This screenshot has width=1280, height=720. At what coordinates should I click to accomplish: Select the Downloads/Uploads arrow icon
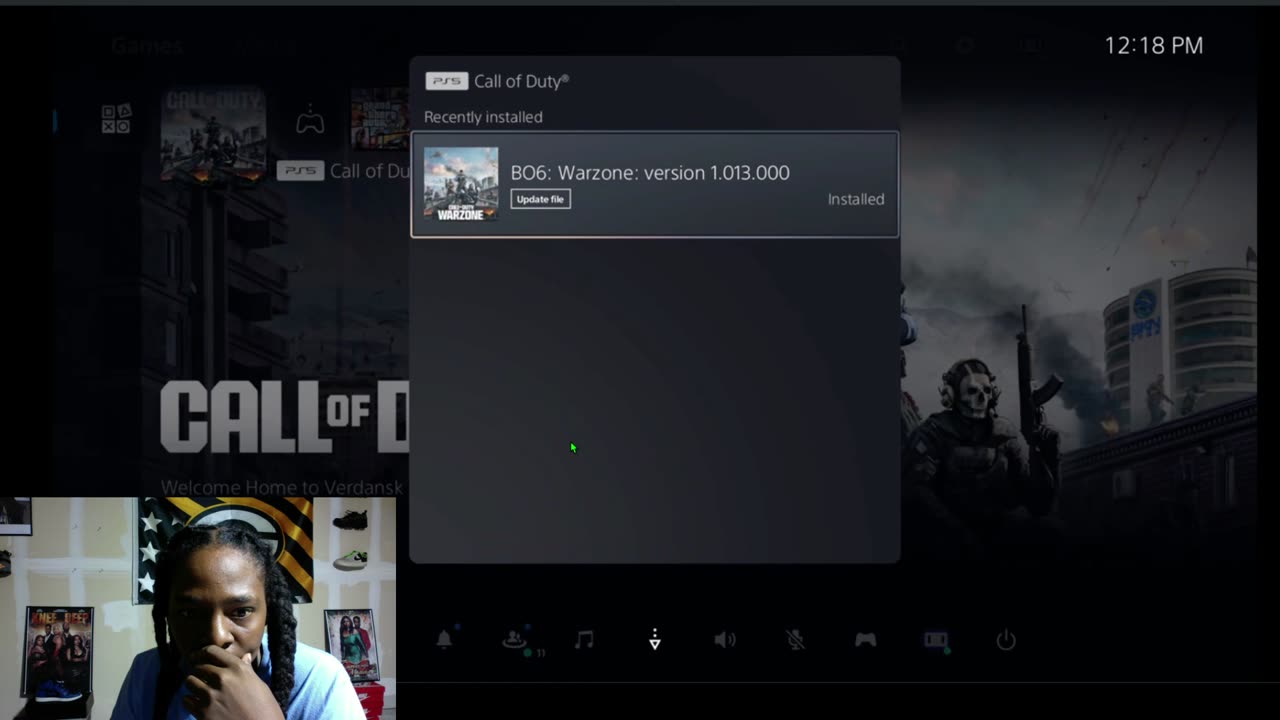point(655,640)
